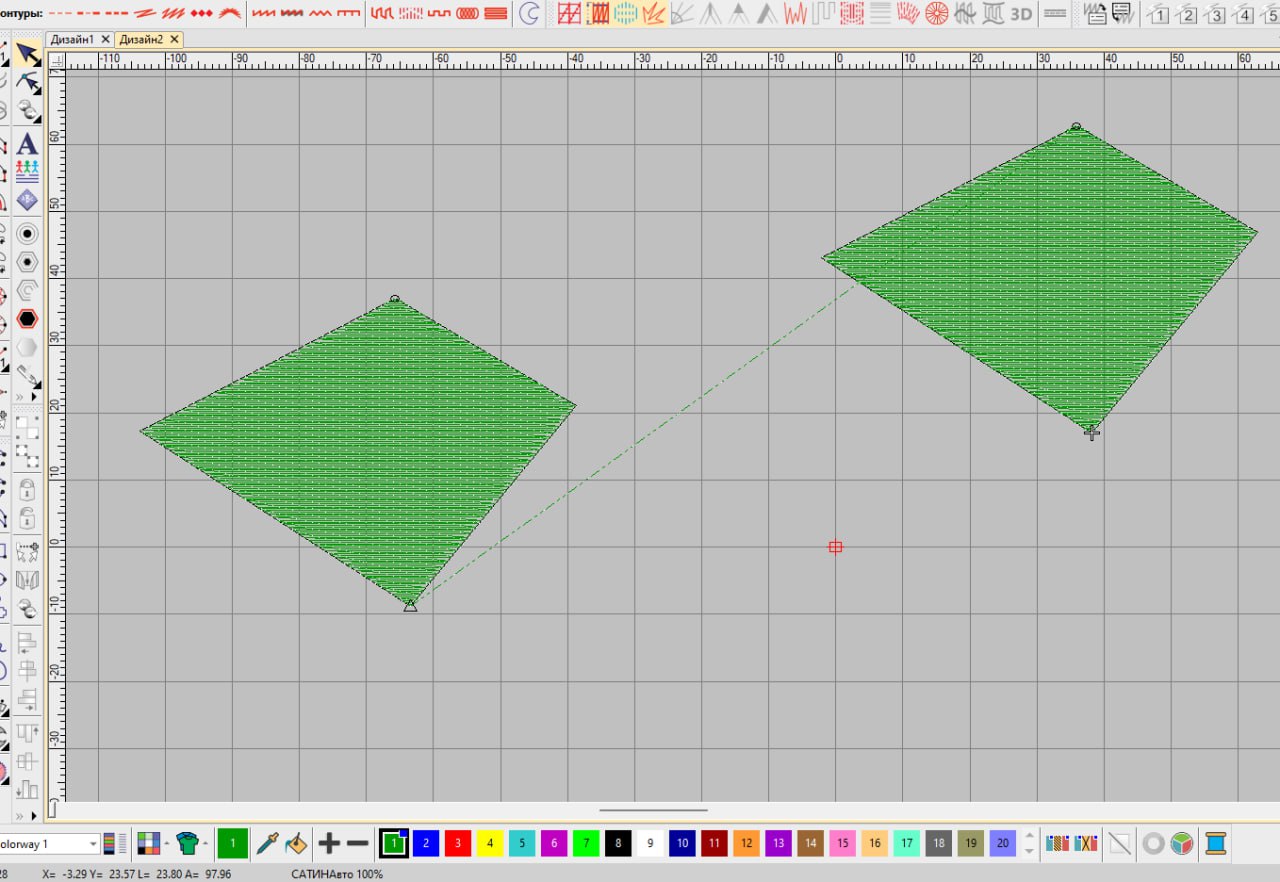Click the color palette scroll down arrow
Image resolution: width=1280 pixels, height=882 pixels.
1030,851
